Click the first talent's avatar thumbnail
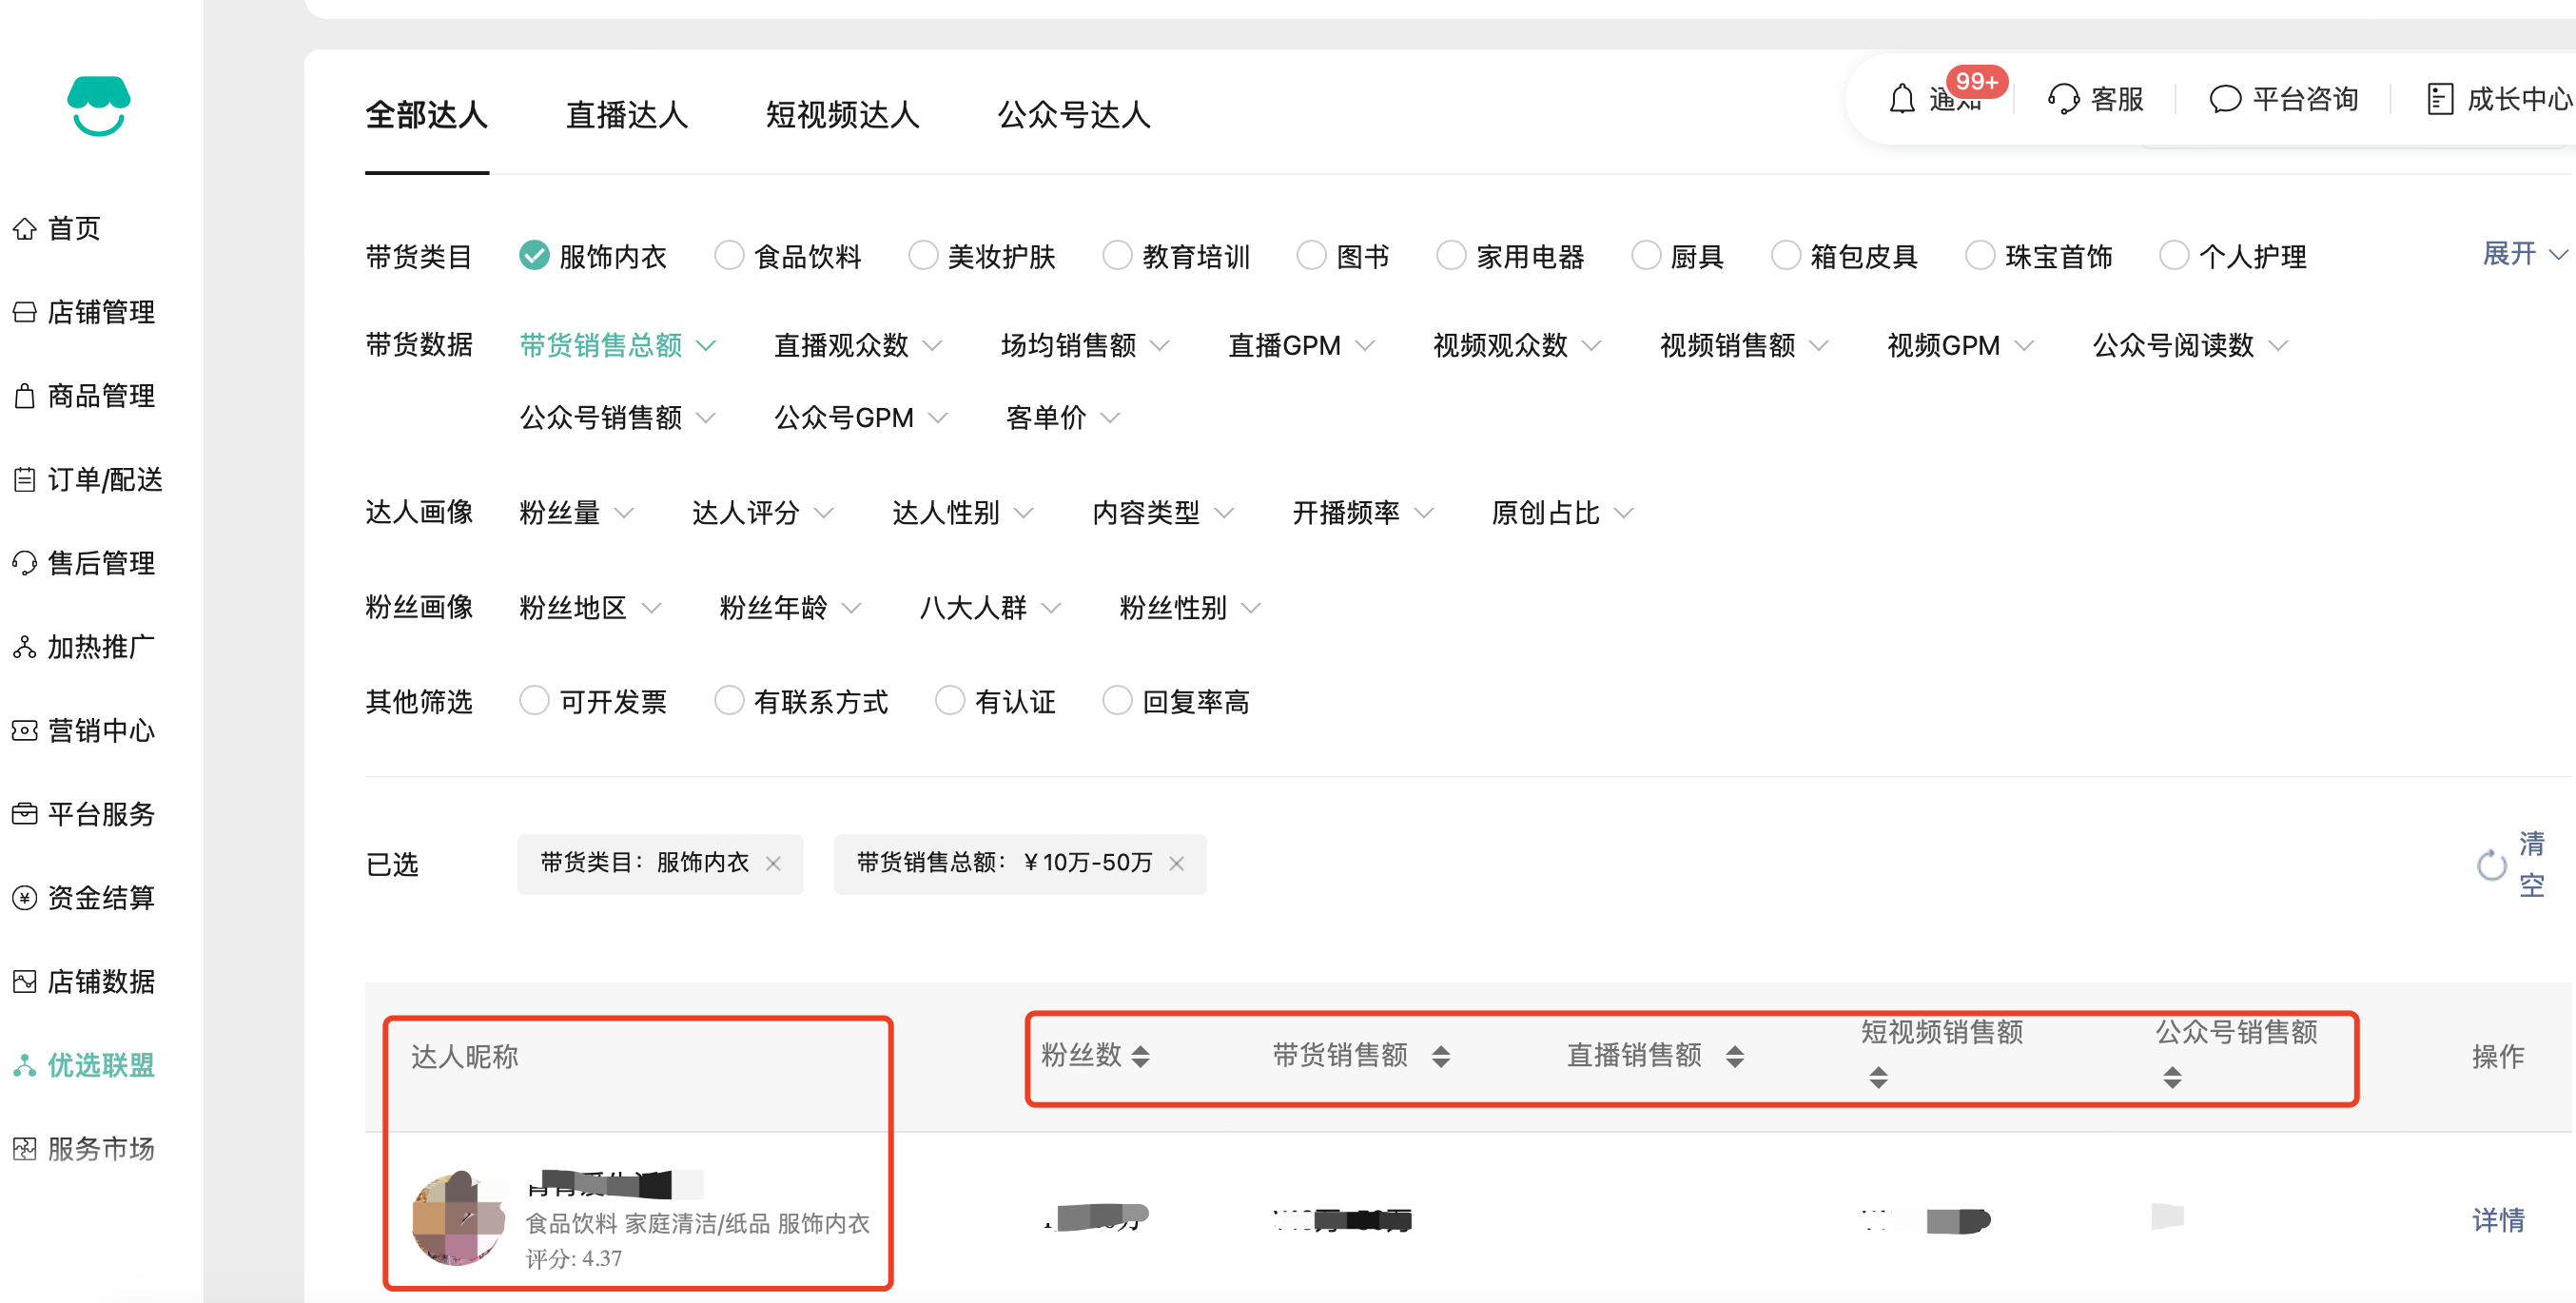The height and width of the screenshot is (1303, 2576). coord(458,1220)
